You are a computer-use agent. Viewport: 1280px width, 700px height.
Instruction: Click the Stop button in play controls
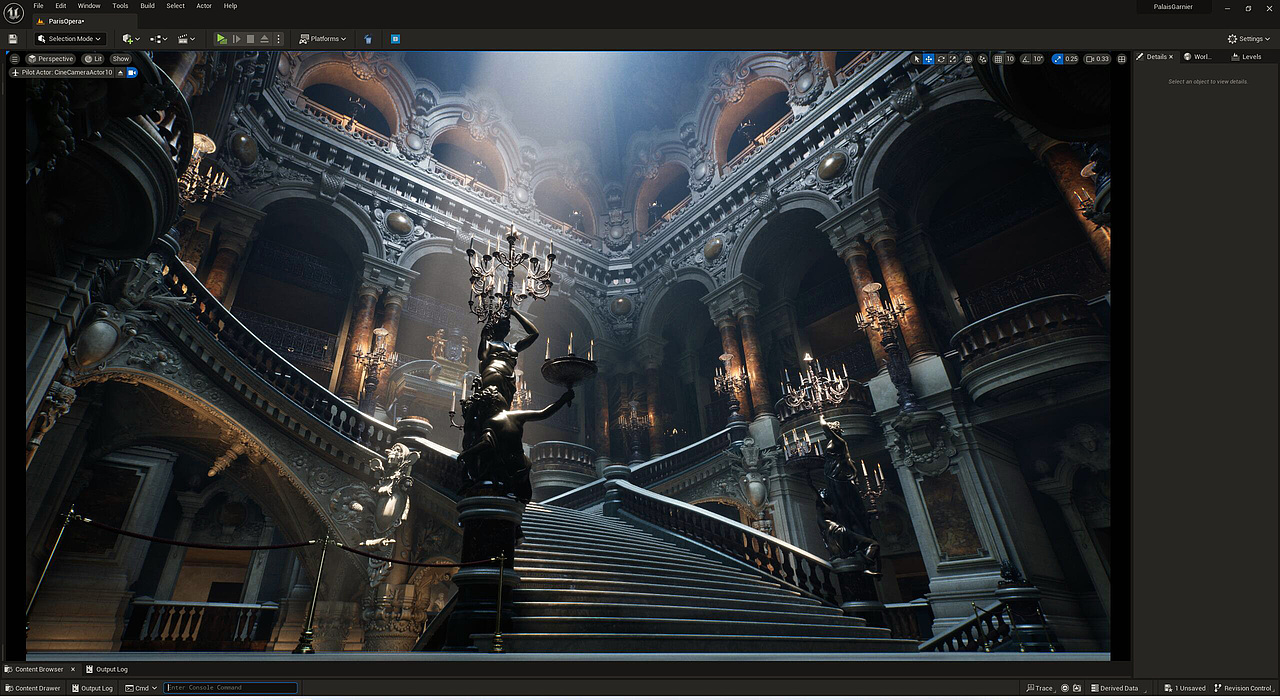click(250, 39)
